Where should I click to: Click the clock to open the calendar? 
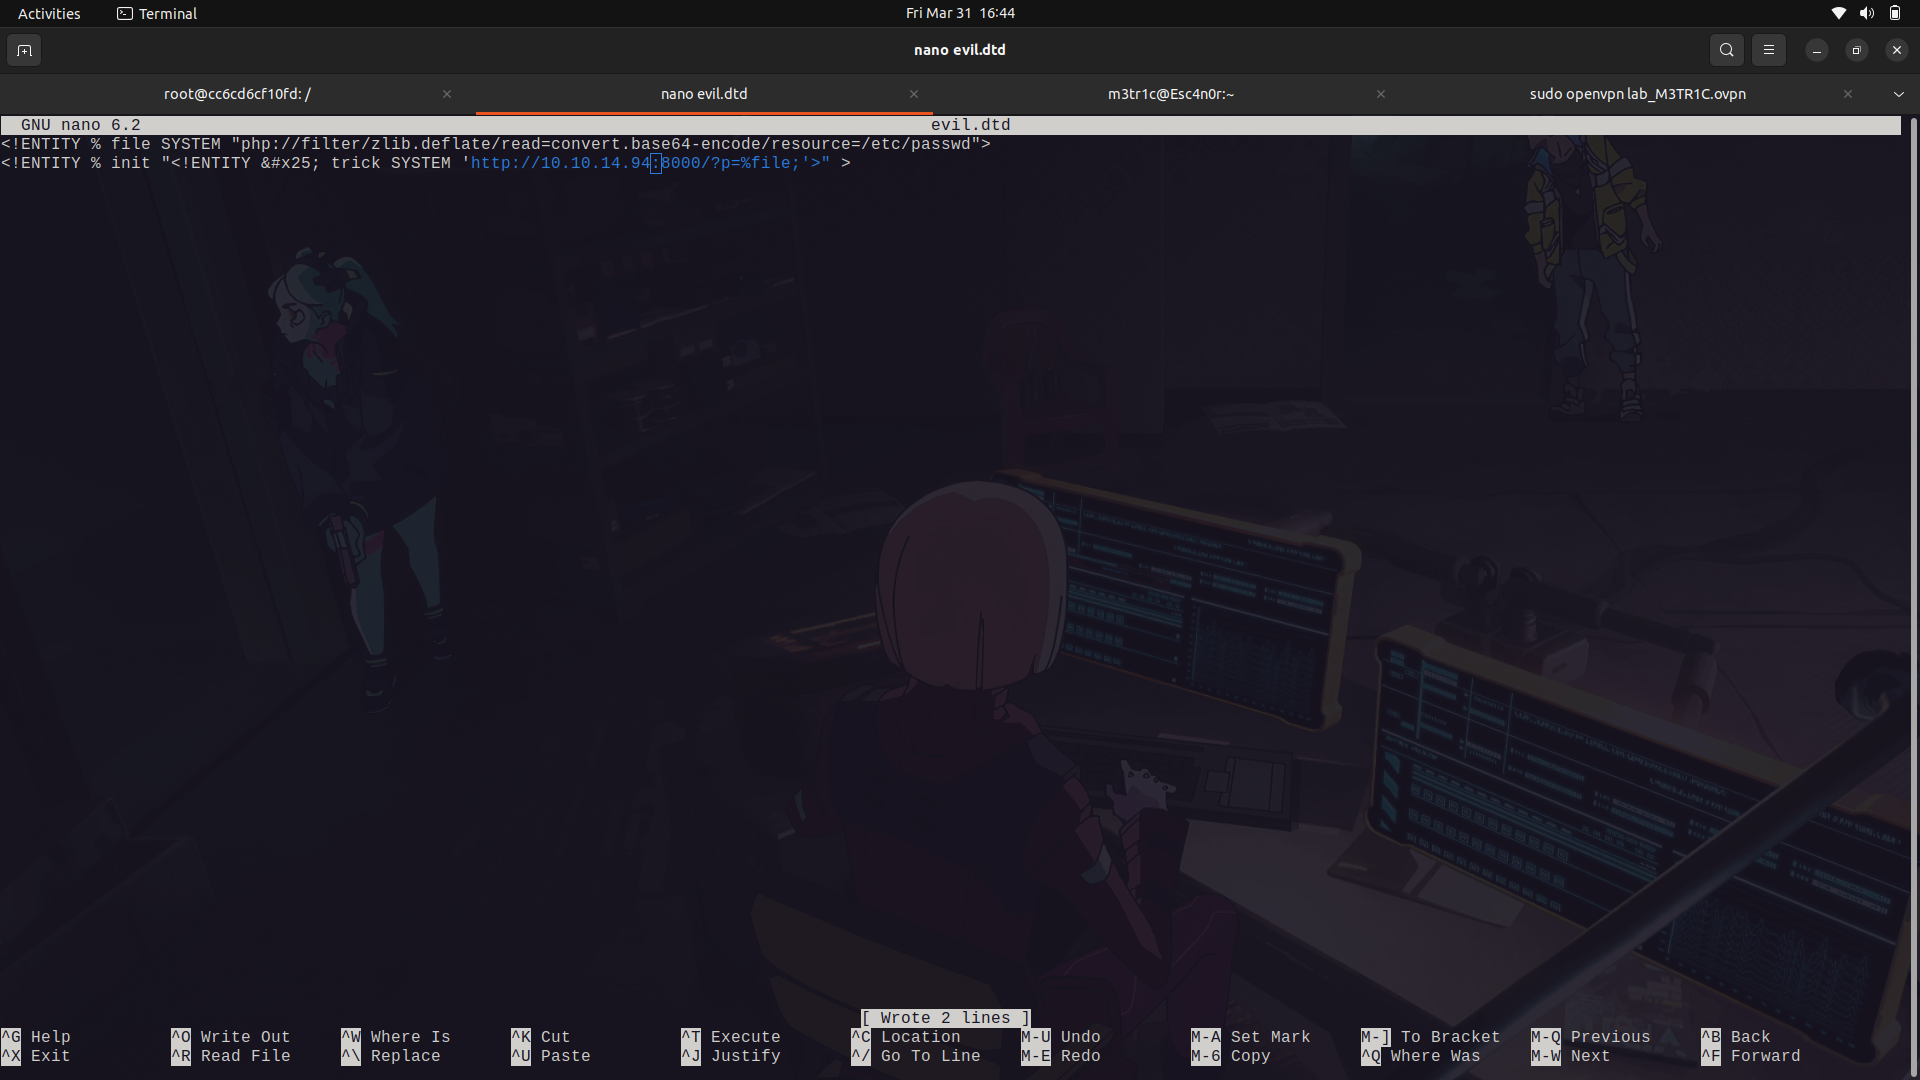click(960, 13)
